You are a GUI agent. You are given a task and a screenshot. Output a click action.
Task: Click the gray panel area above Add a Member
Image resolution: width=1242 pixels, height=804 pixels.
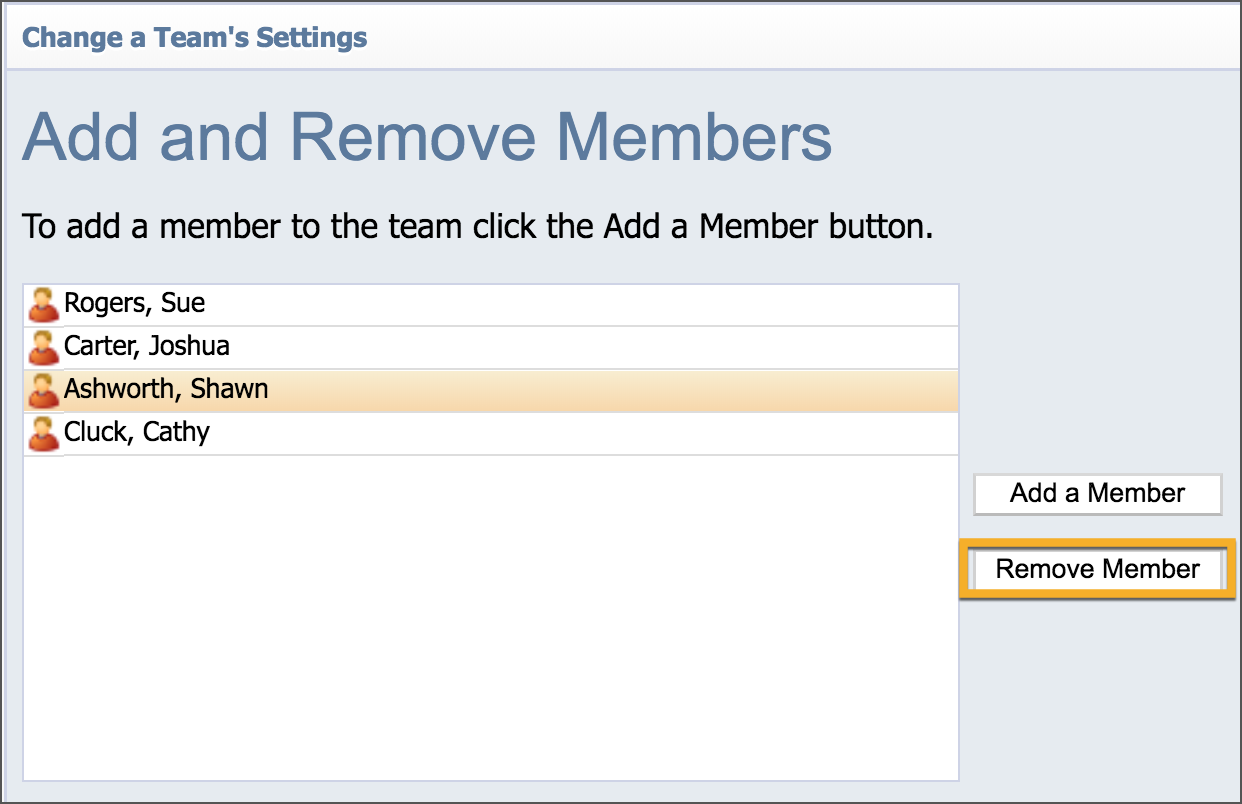coord(1098,380)
